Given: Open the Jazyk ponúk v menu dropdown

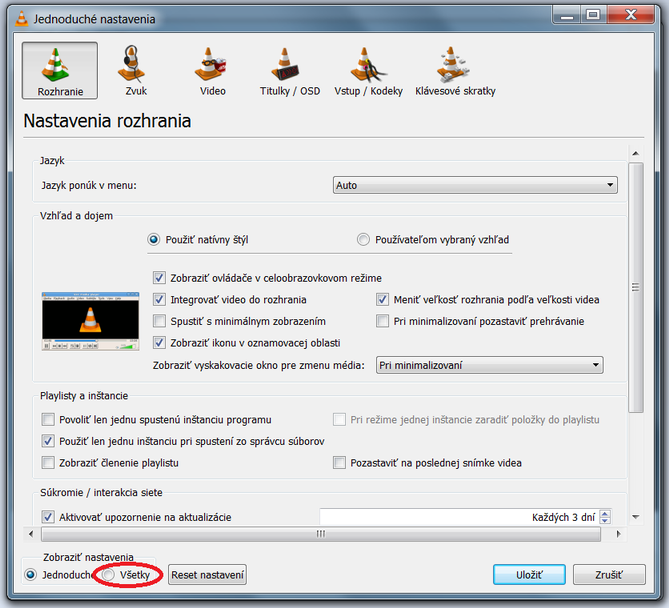Looking at the screenshot, I should [x=475, y=185].
